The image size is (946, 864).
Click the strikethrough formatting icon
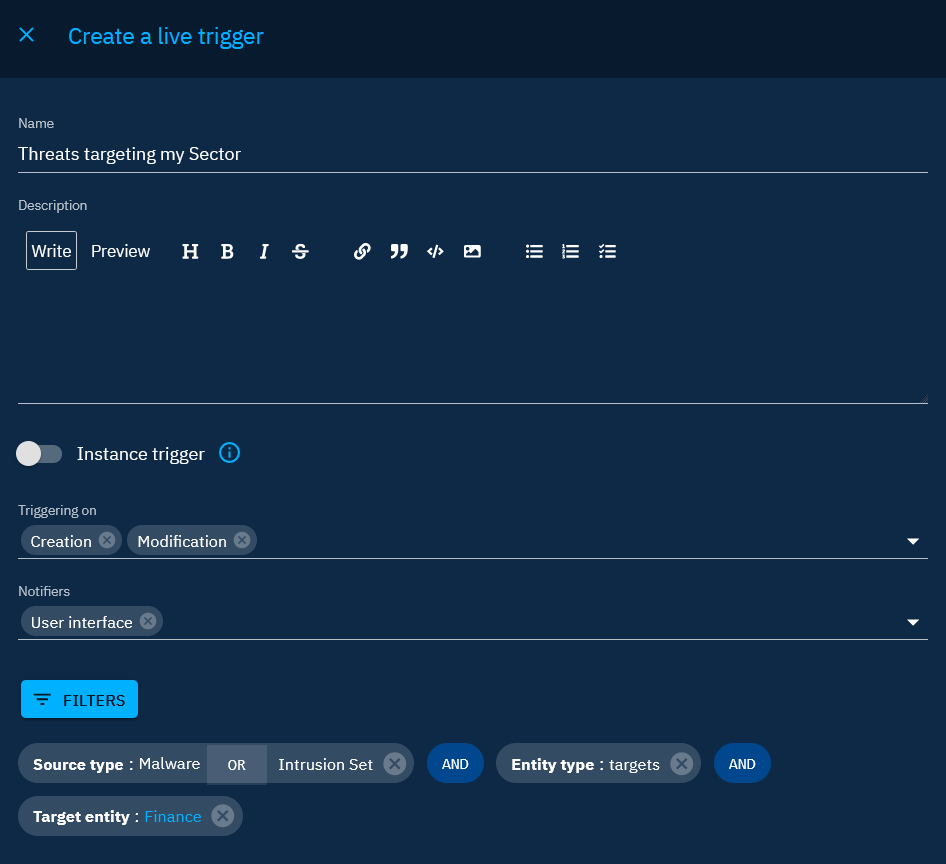[300, 252]
